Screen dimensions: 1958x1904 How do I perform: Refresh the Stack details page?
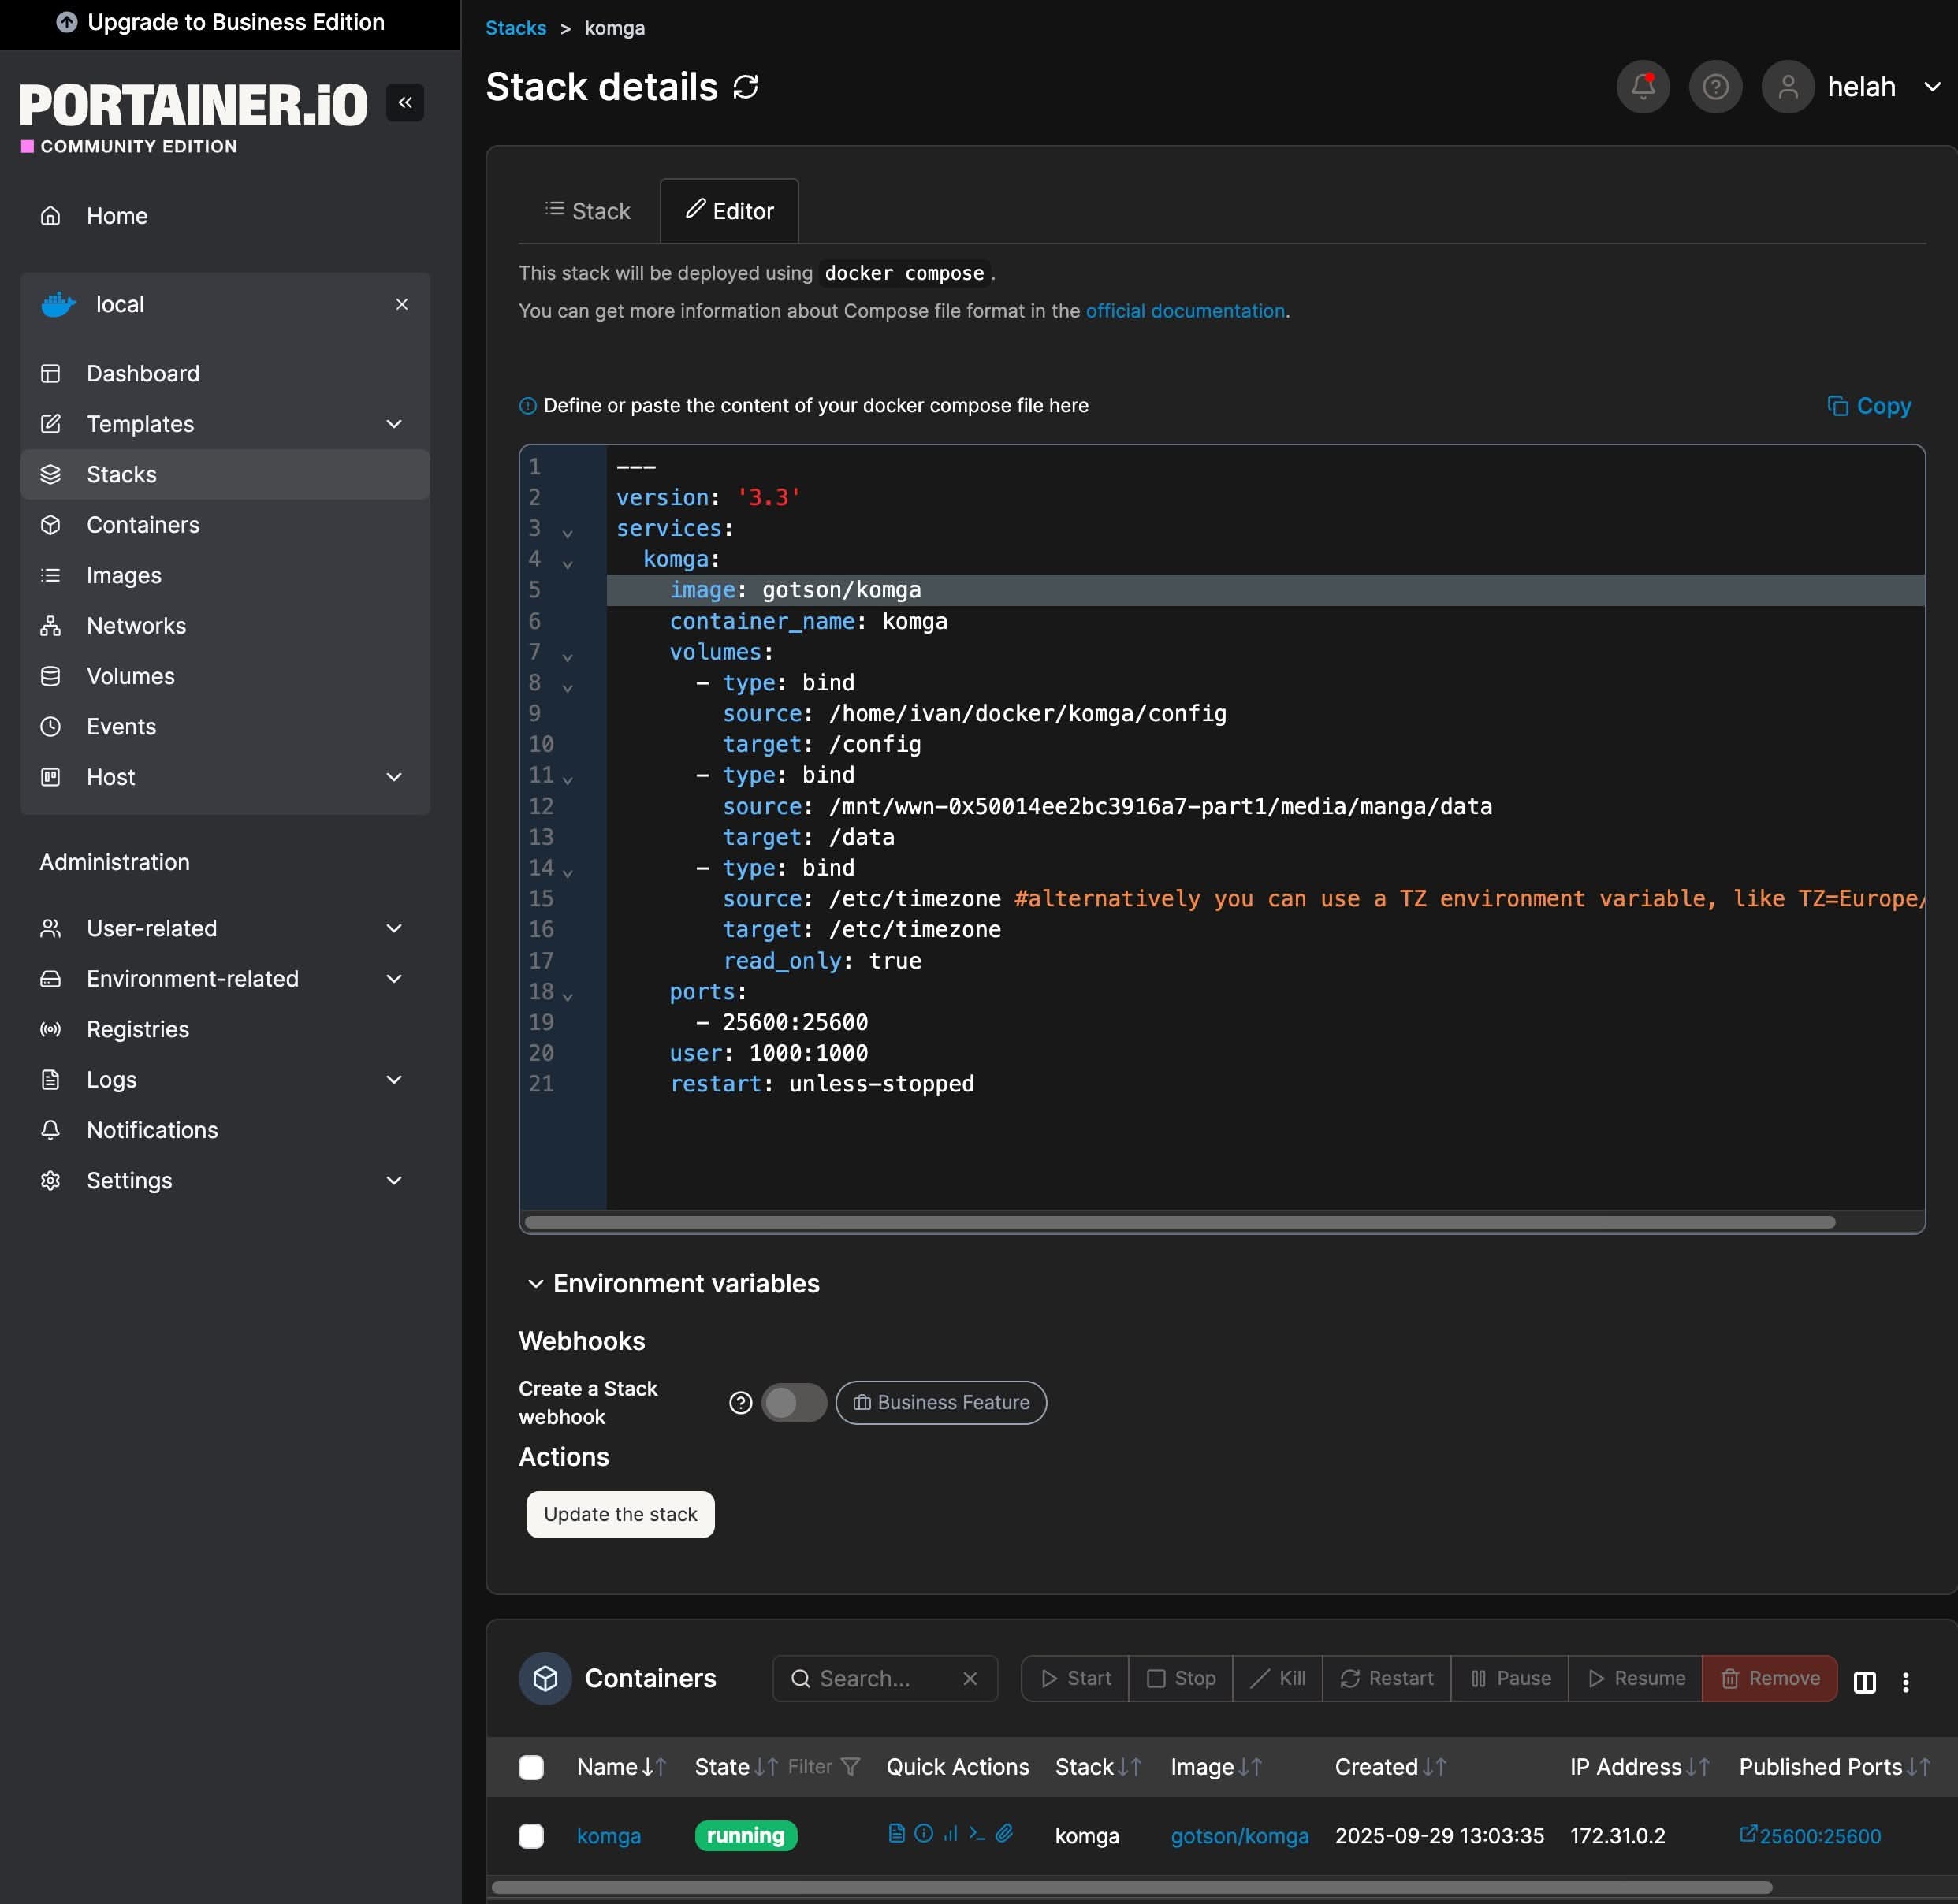746,87
